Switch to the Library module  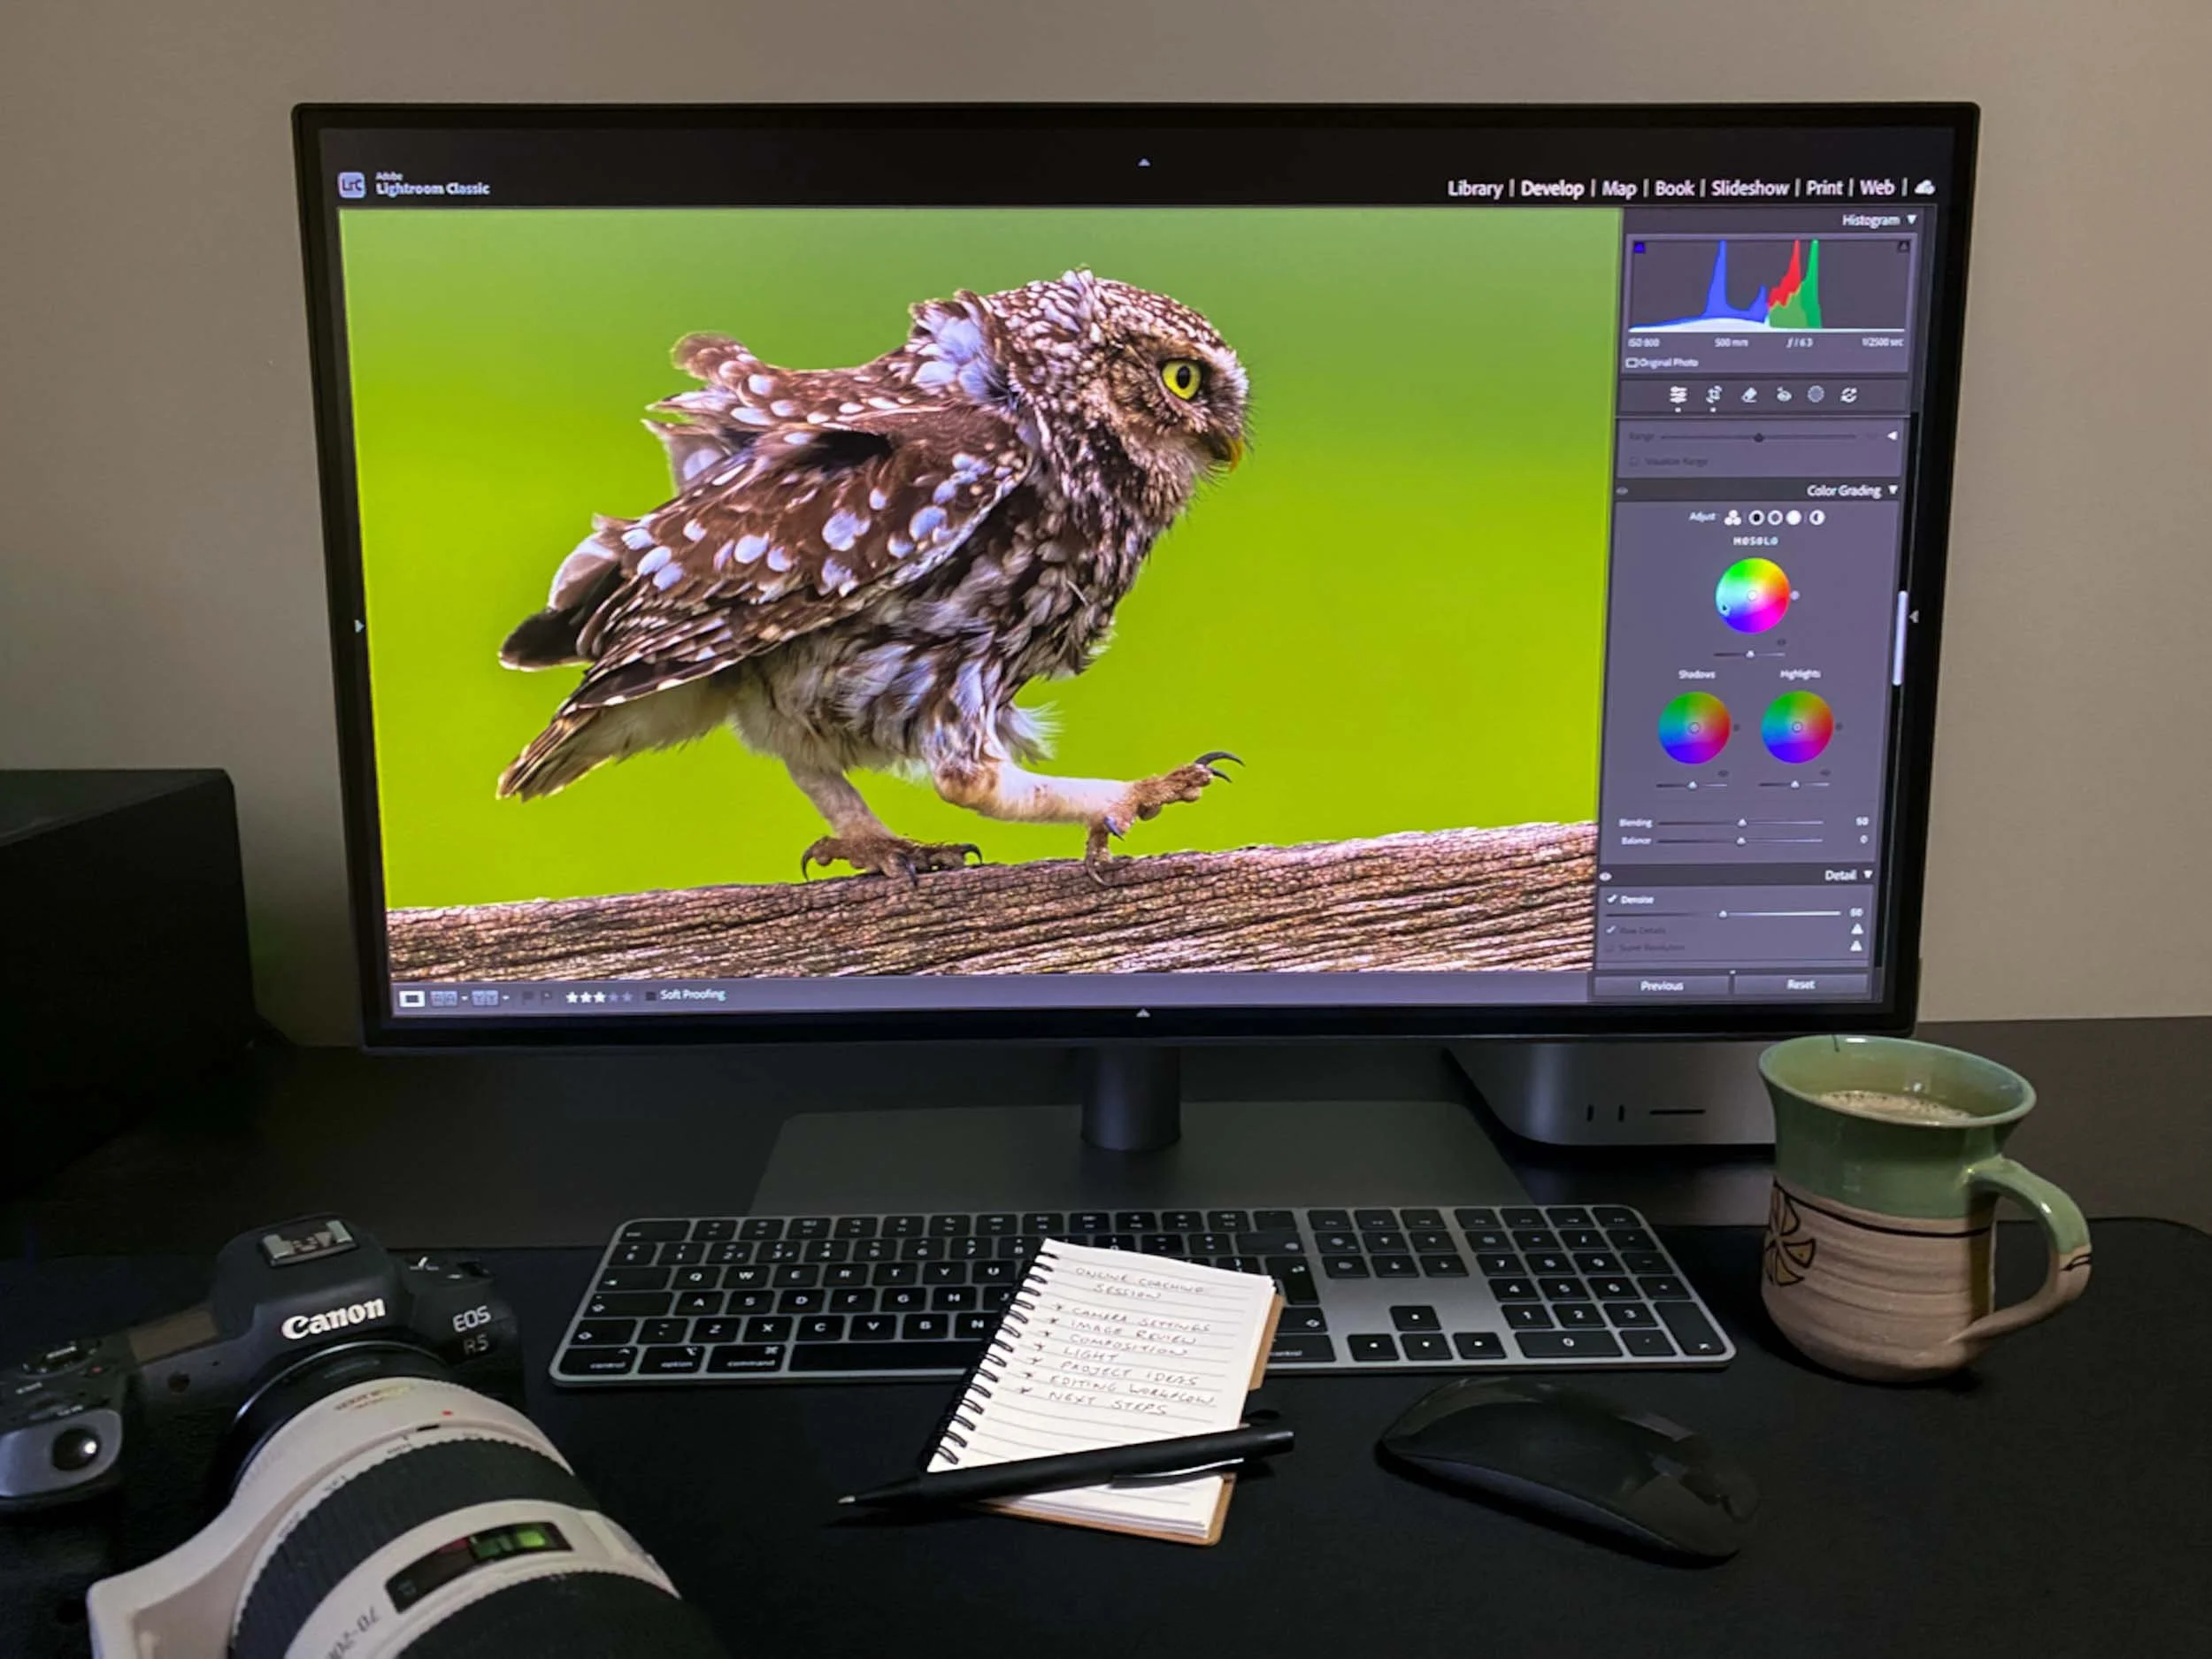pyautogui.click(x=1475, y=188)
